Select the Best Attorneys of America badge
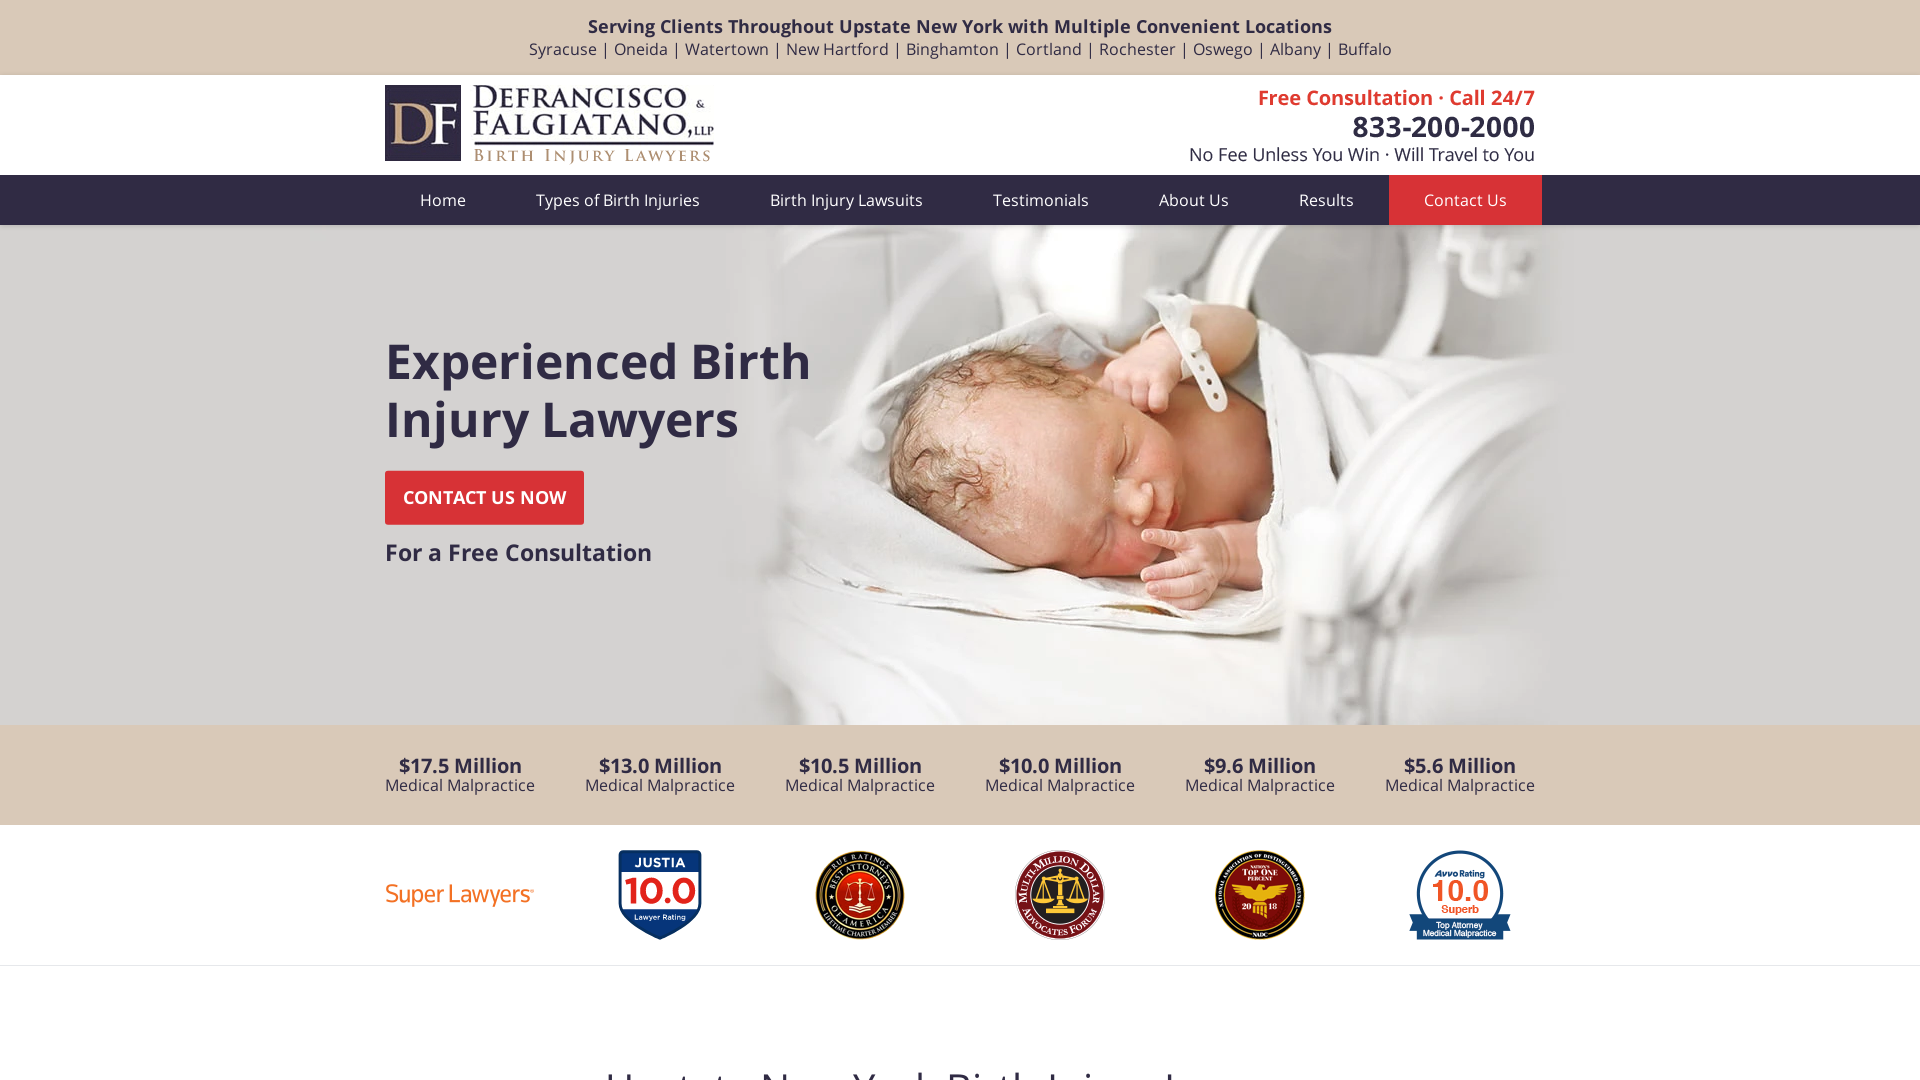The width and height of the screenshot is (1920, 1080). 860,895
